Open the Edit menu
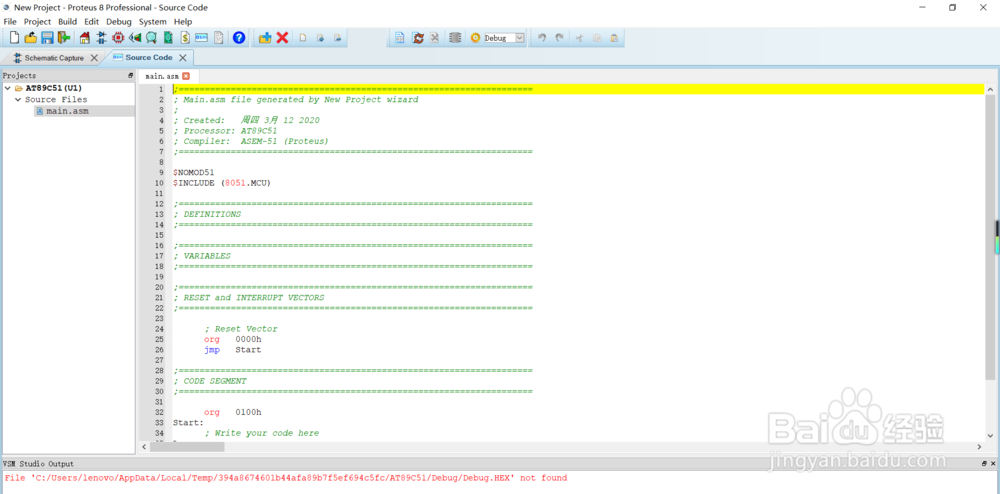 tap(92, 22)
